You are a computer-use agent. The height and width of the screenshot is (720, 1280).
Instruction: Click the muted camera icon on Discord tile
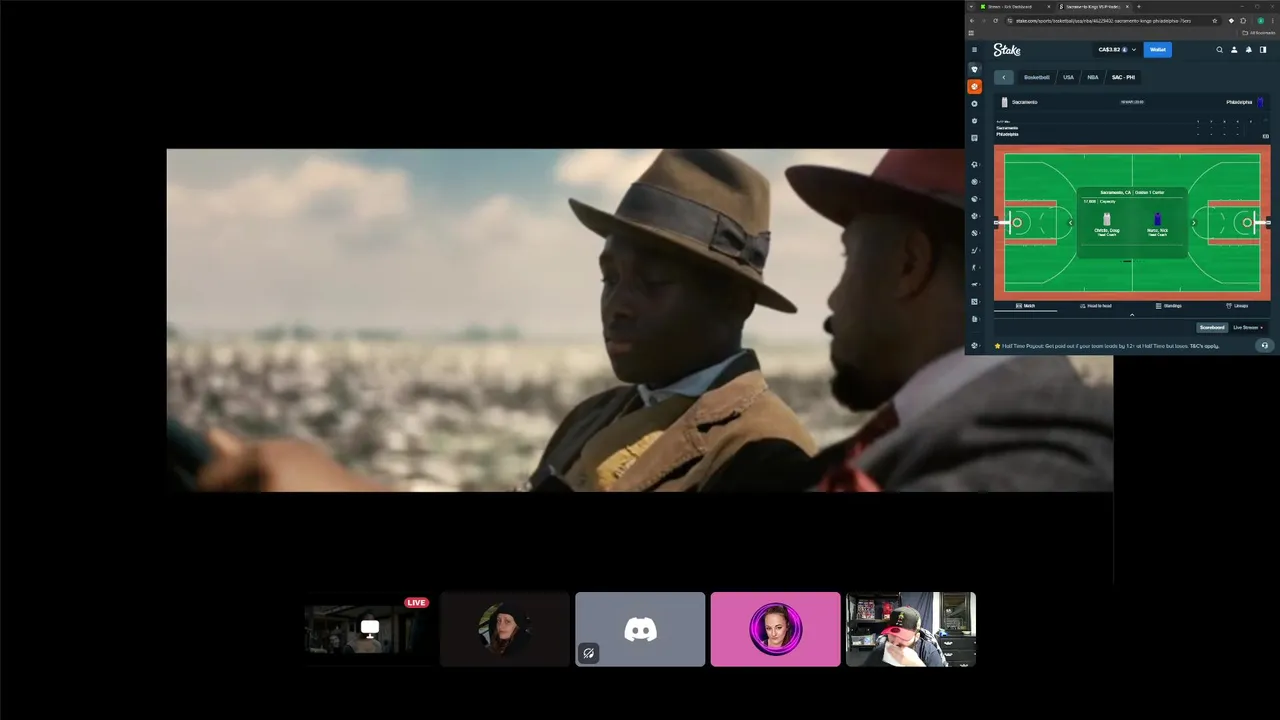tap(588, 653)
